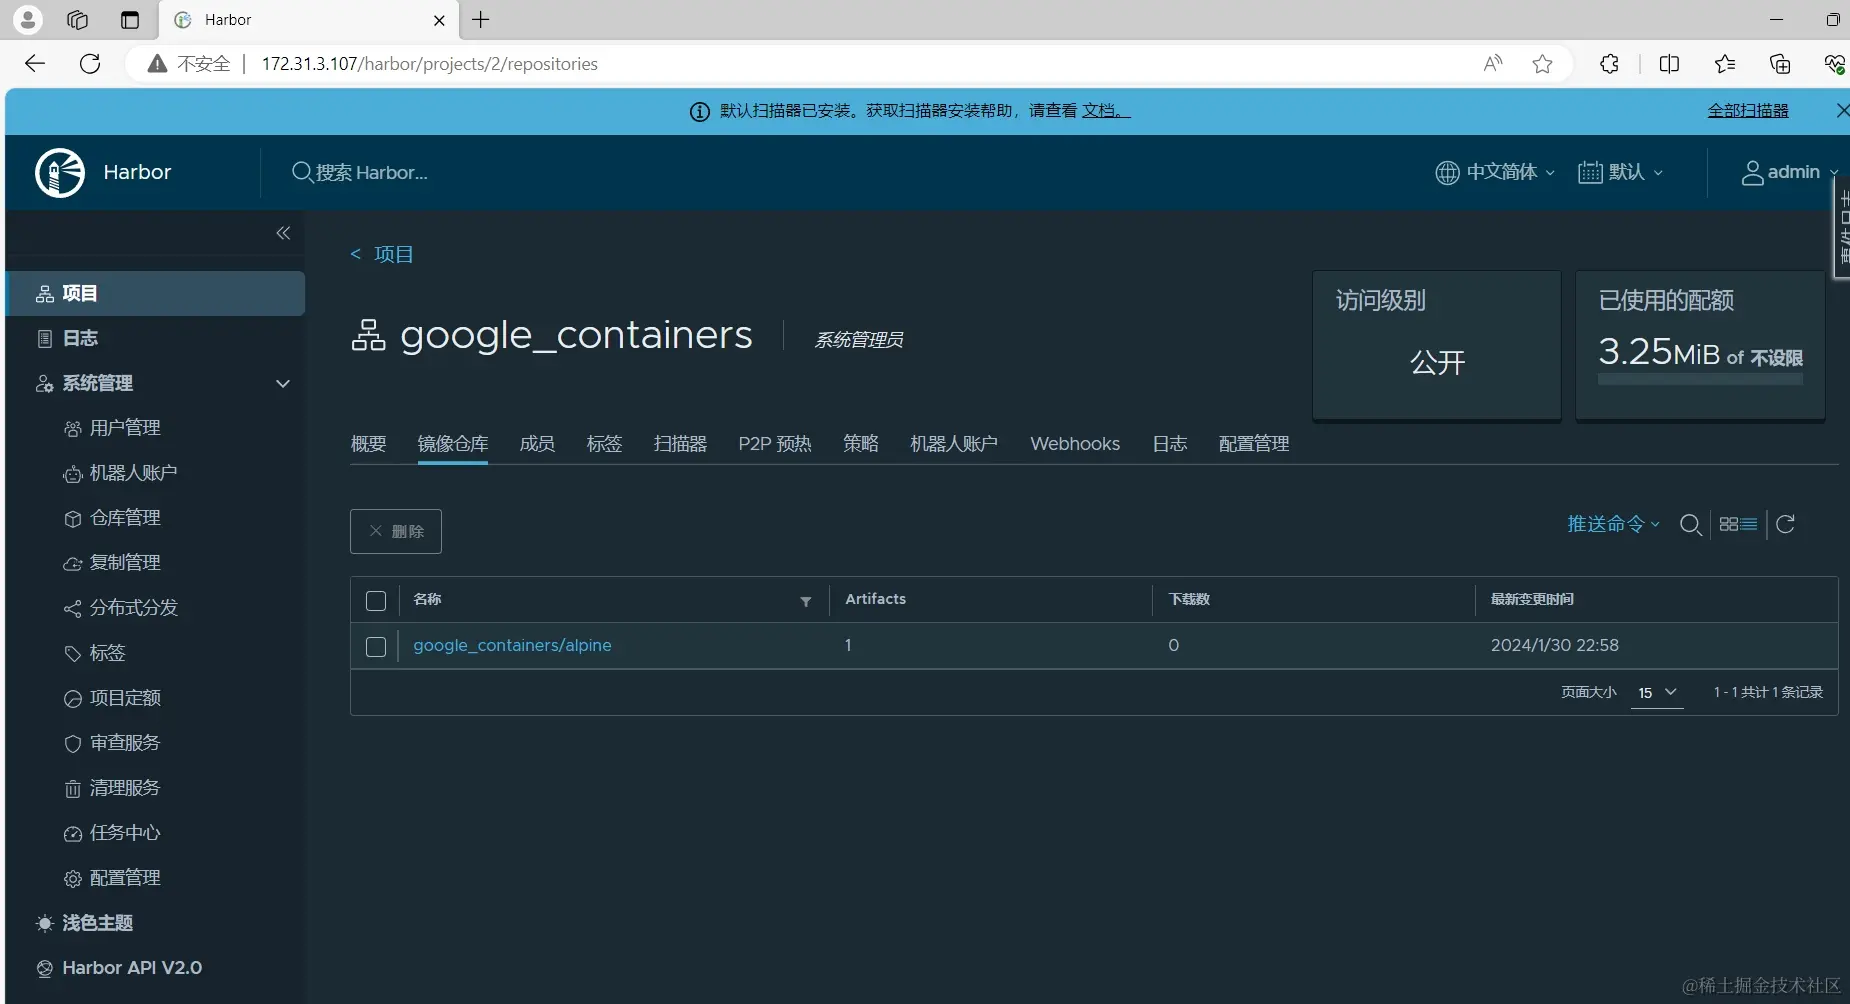This screenshot has width=1850, height=1004.
Task: Filter by name column funnel icon
Action: tap(806, 601)
